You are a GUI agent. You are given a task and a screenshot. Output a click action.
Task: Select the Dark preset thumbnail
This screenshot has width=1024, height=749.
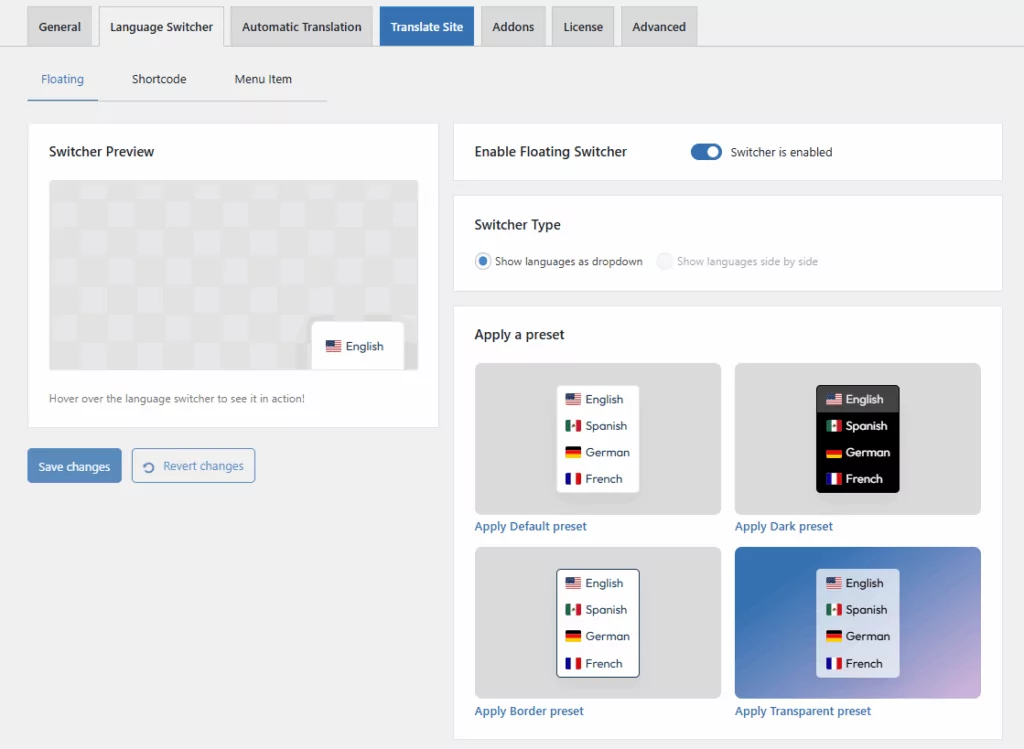(857, 439)
